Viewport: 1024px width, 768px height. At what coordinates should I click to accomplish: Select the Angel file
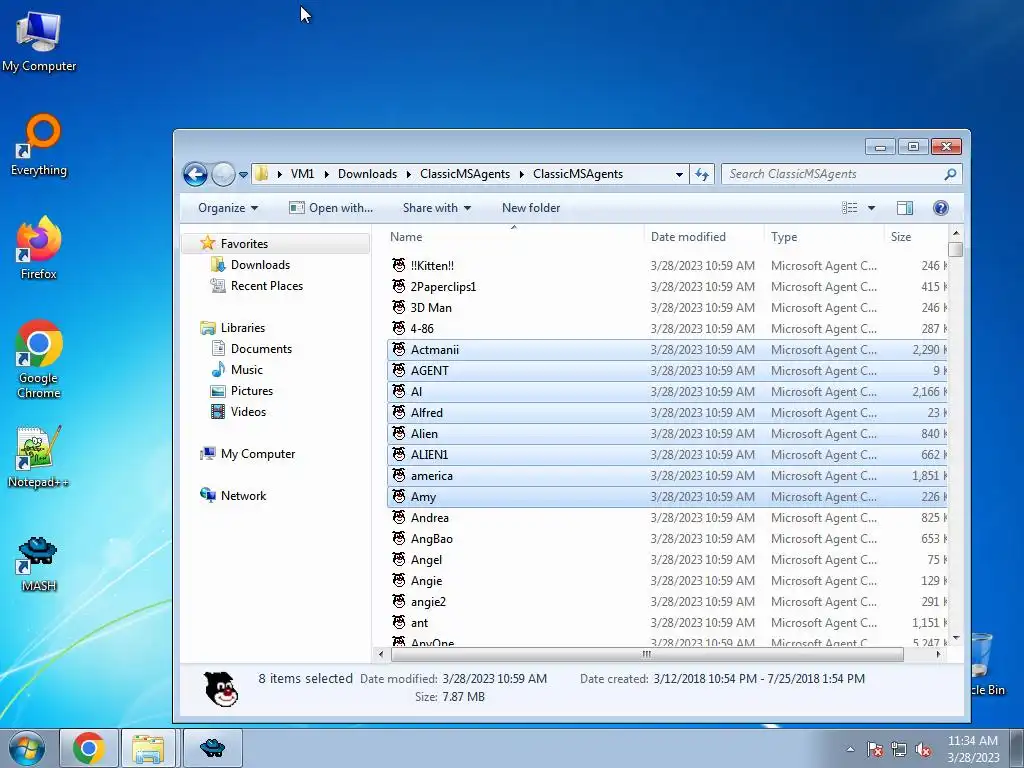[x=667, y=560]
